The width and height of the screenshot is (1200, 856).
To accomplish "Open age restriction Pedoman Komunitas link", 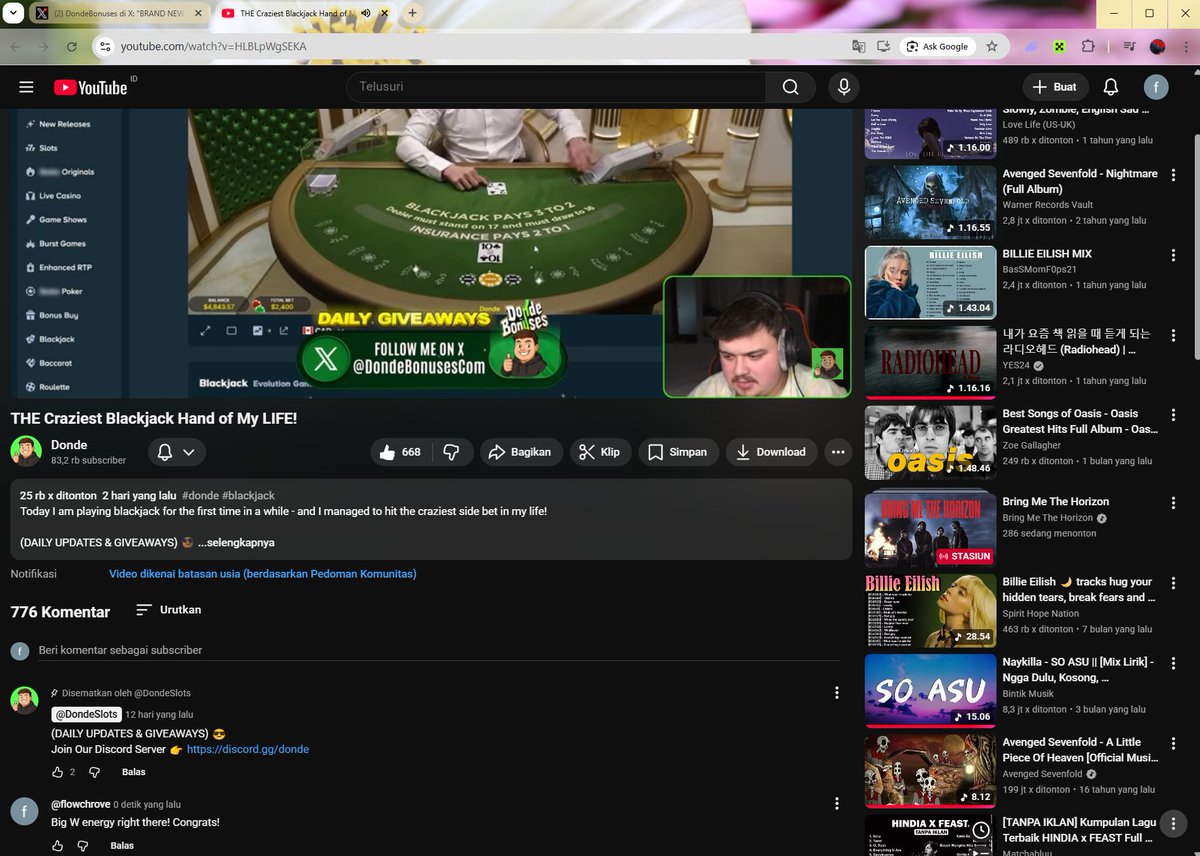I will tap(263, 574).
